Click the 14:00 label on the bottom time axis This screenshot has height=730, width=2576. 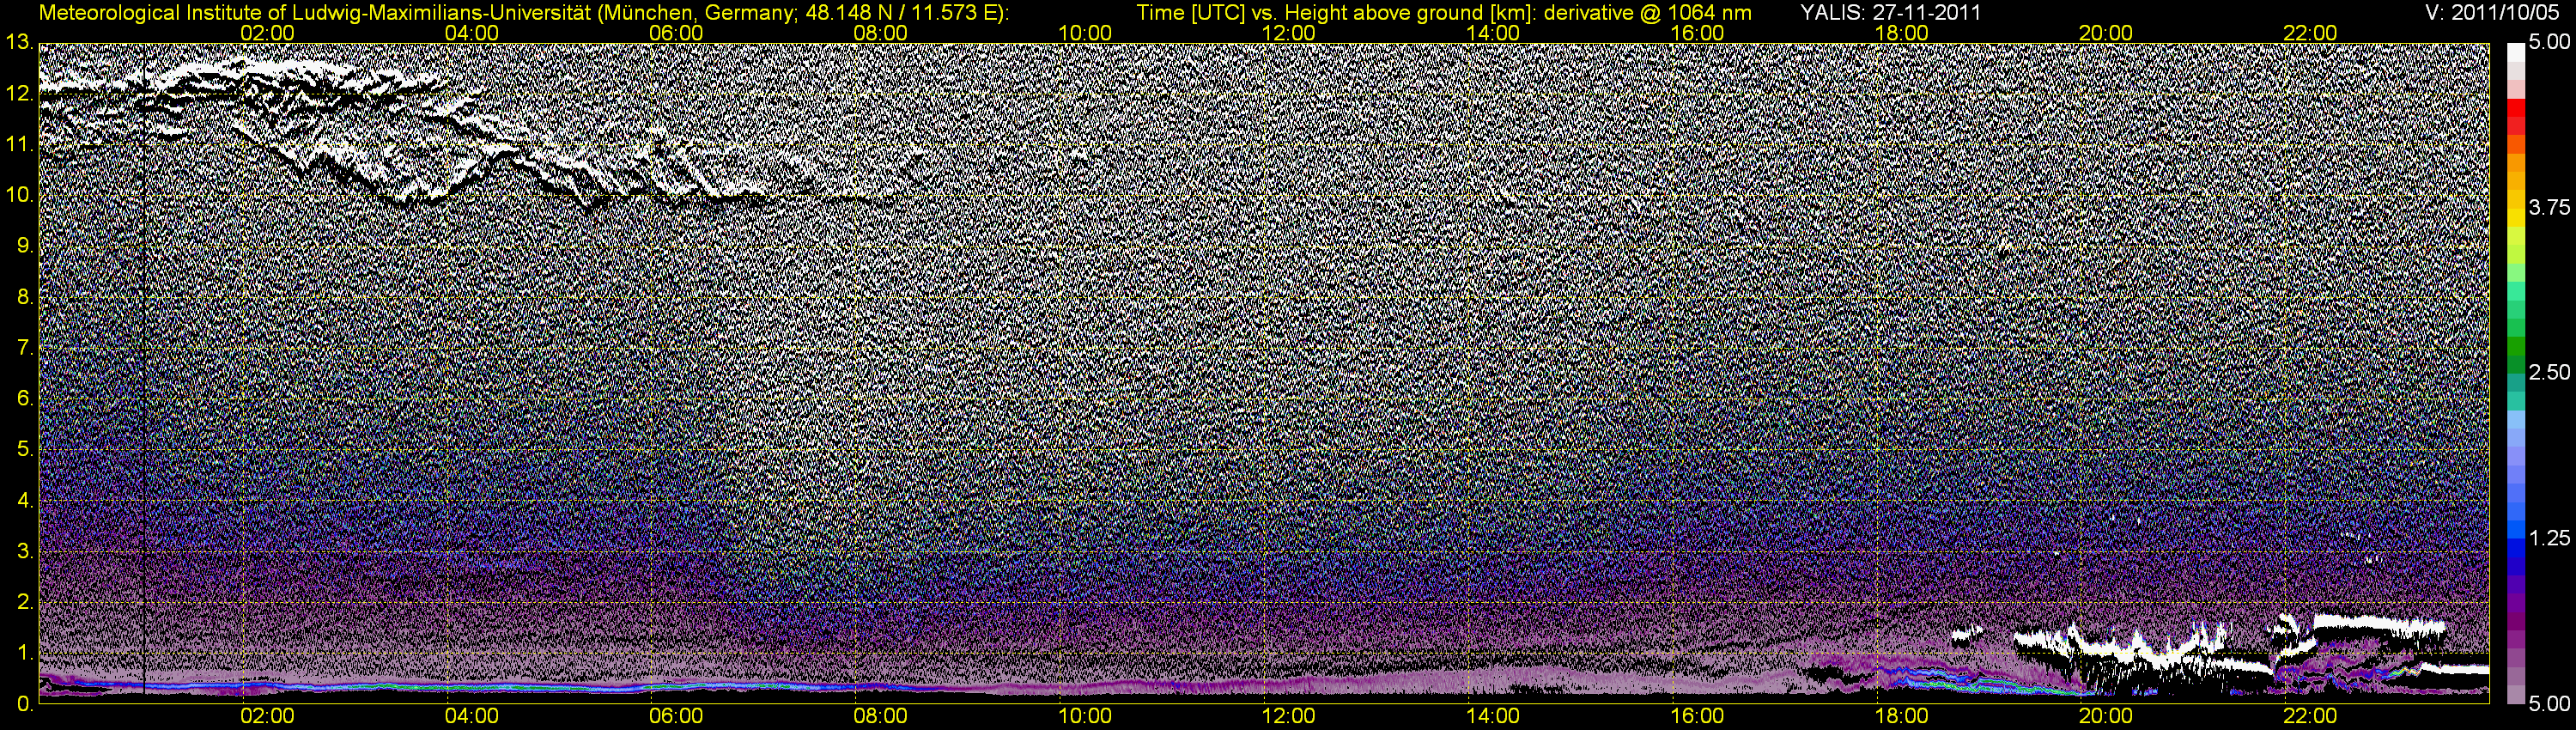click(1493, 716)
